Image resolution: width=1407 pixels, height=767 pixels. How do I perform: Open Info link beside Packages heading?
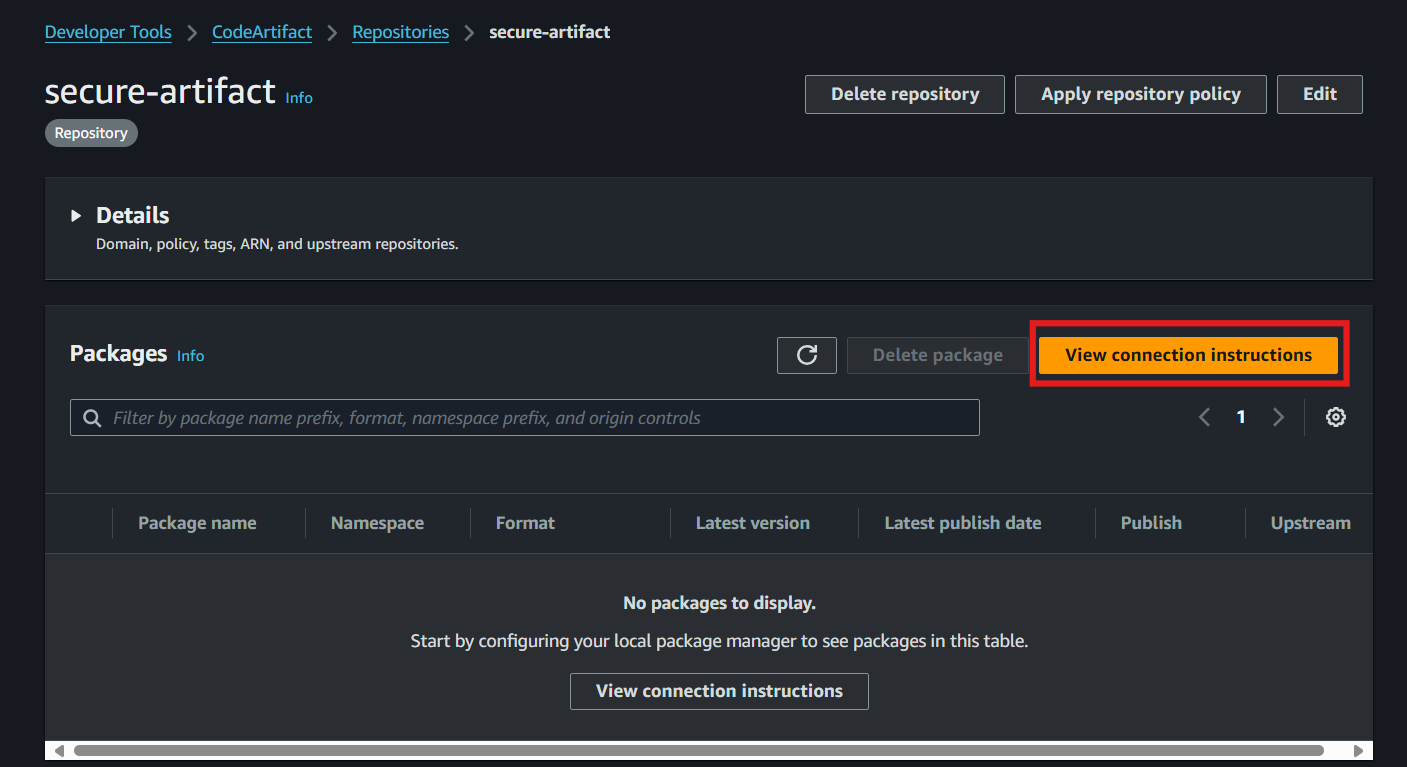(190, 356)
